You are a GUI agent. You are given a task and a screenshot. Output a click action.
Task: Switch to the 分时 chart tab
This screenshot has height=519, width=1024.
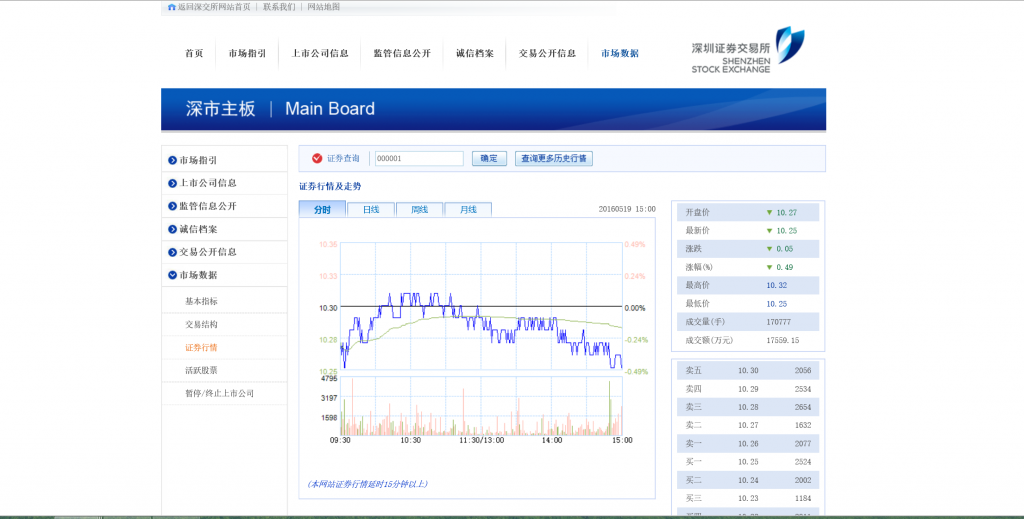pos(322,210)
